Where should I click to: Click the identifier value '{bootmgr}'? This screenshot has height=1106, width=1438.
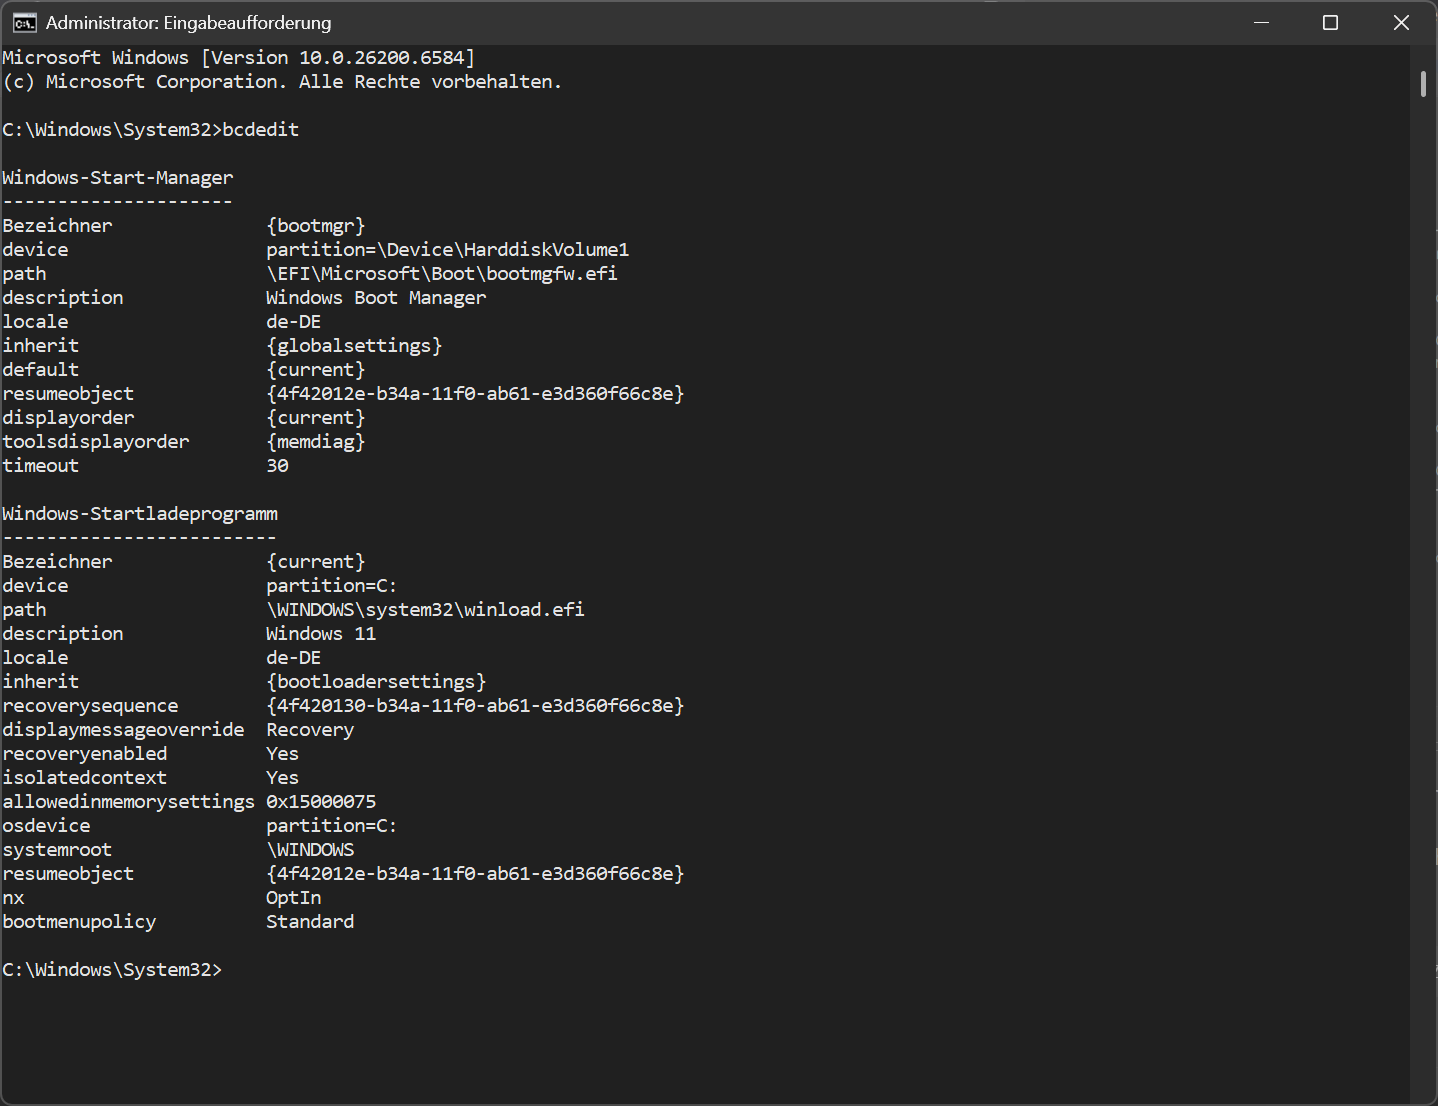click(x=316, y=226)
